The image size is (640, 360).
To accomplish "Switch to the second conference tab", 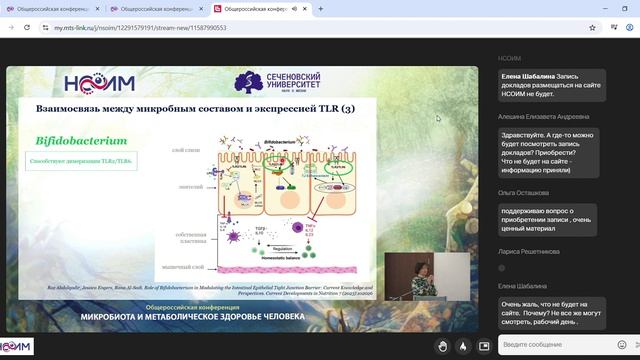I will 157,9.
